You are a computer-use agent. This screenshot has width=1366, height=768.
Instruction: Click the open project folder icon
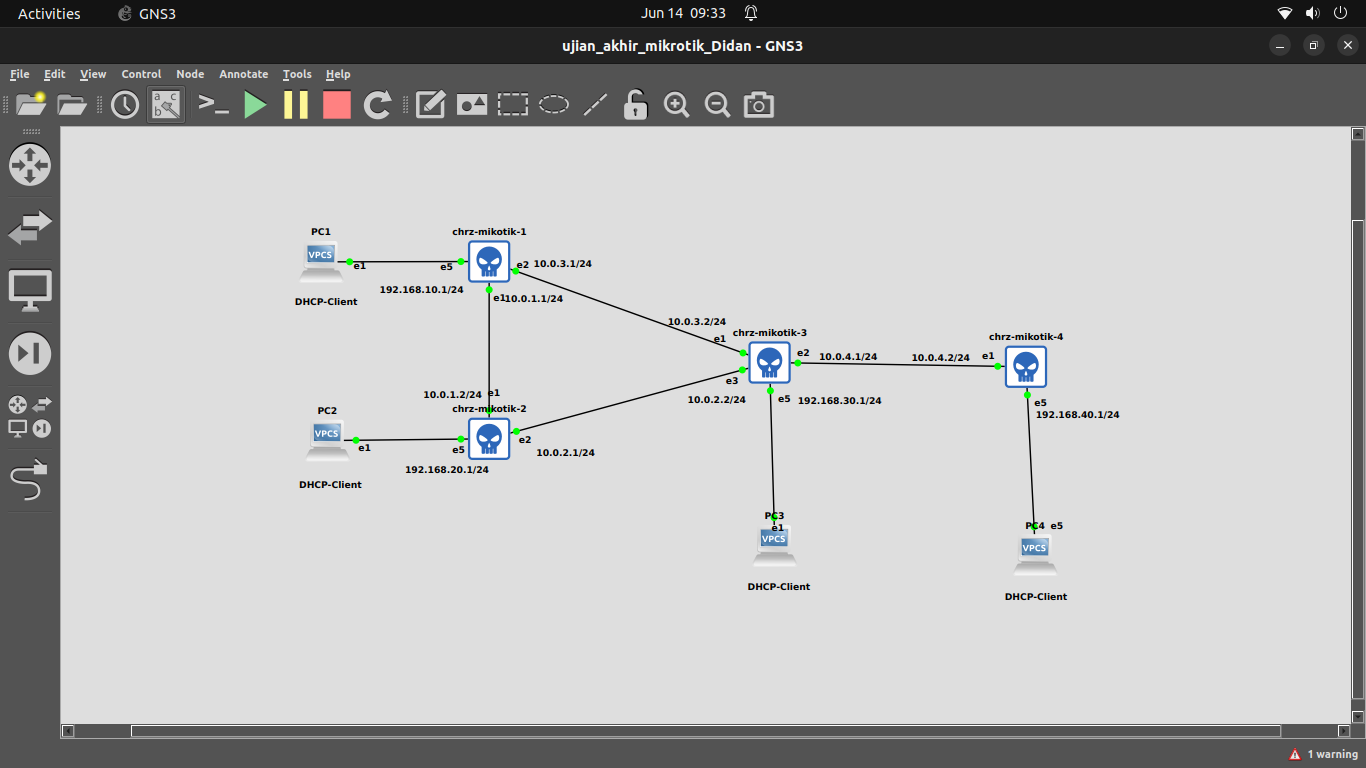coord(72,104)
